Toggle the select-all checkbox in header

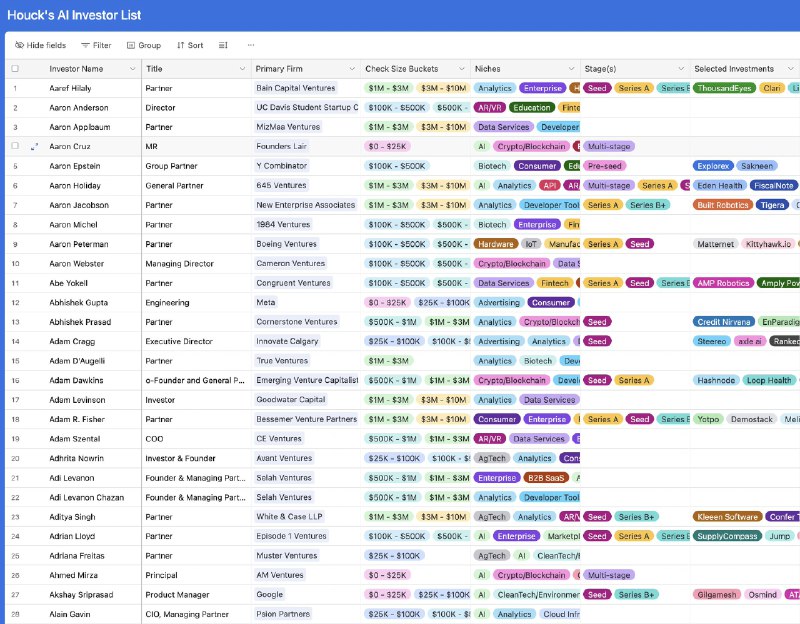[x=15, y=68]
